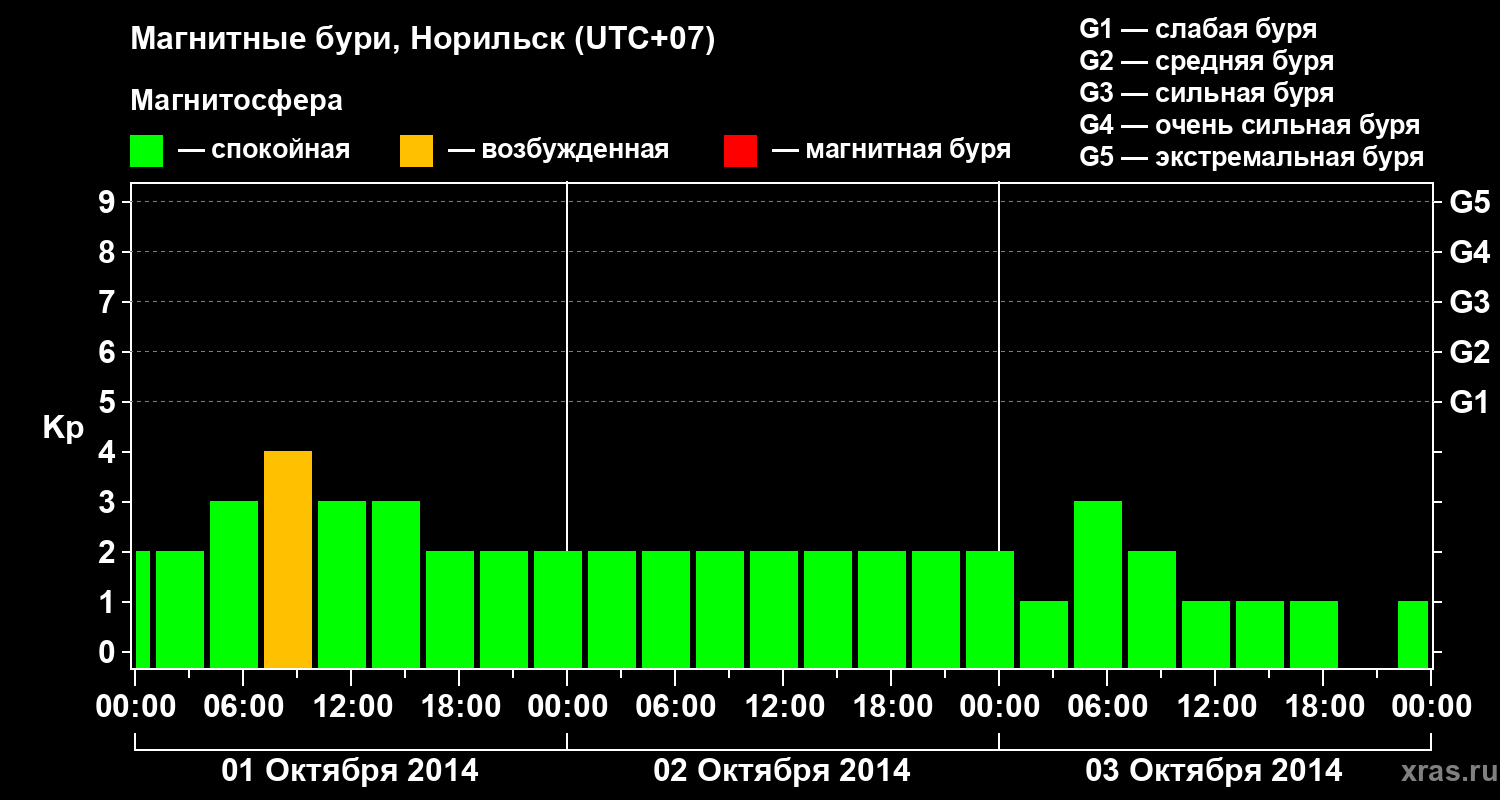
Task: Click the red 'магнитная буря' legend swatch
Action: [x=740, y=151]
